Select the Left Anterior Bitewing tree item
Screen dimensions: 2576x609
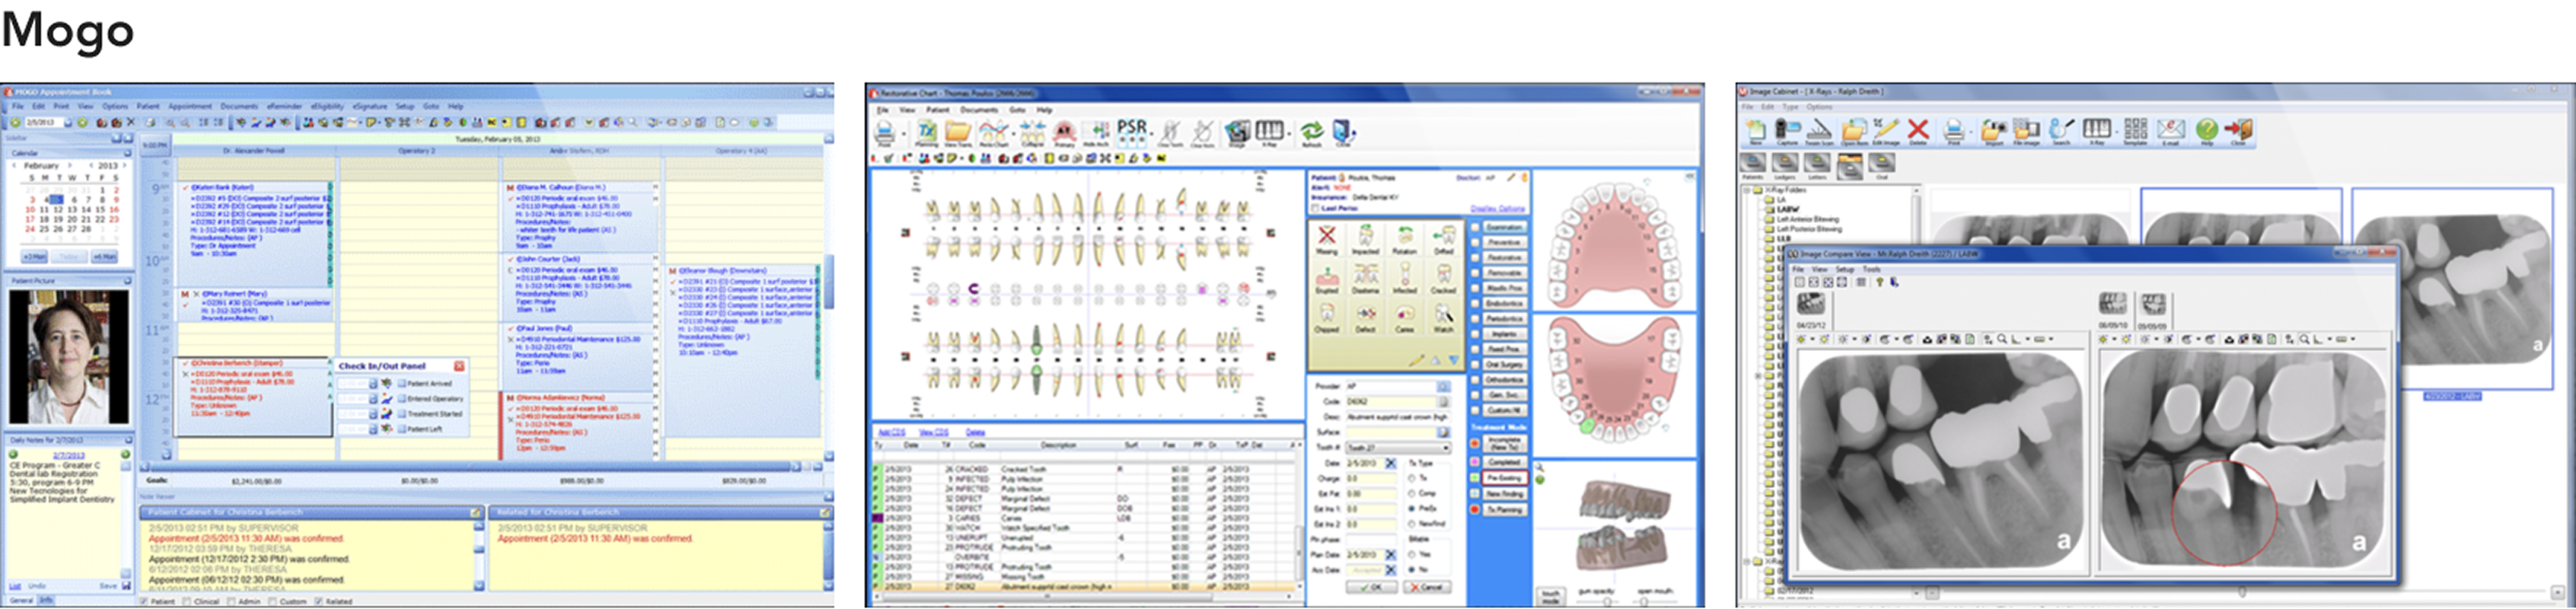point(1807,219)
